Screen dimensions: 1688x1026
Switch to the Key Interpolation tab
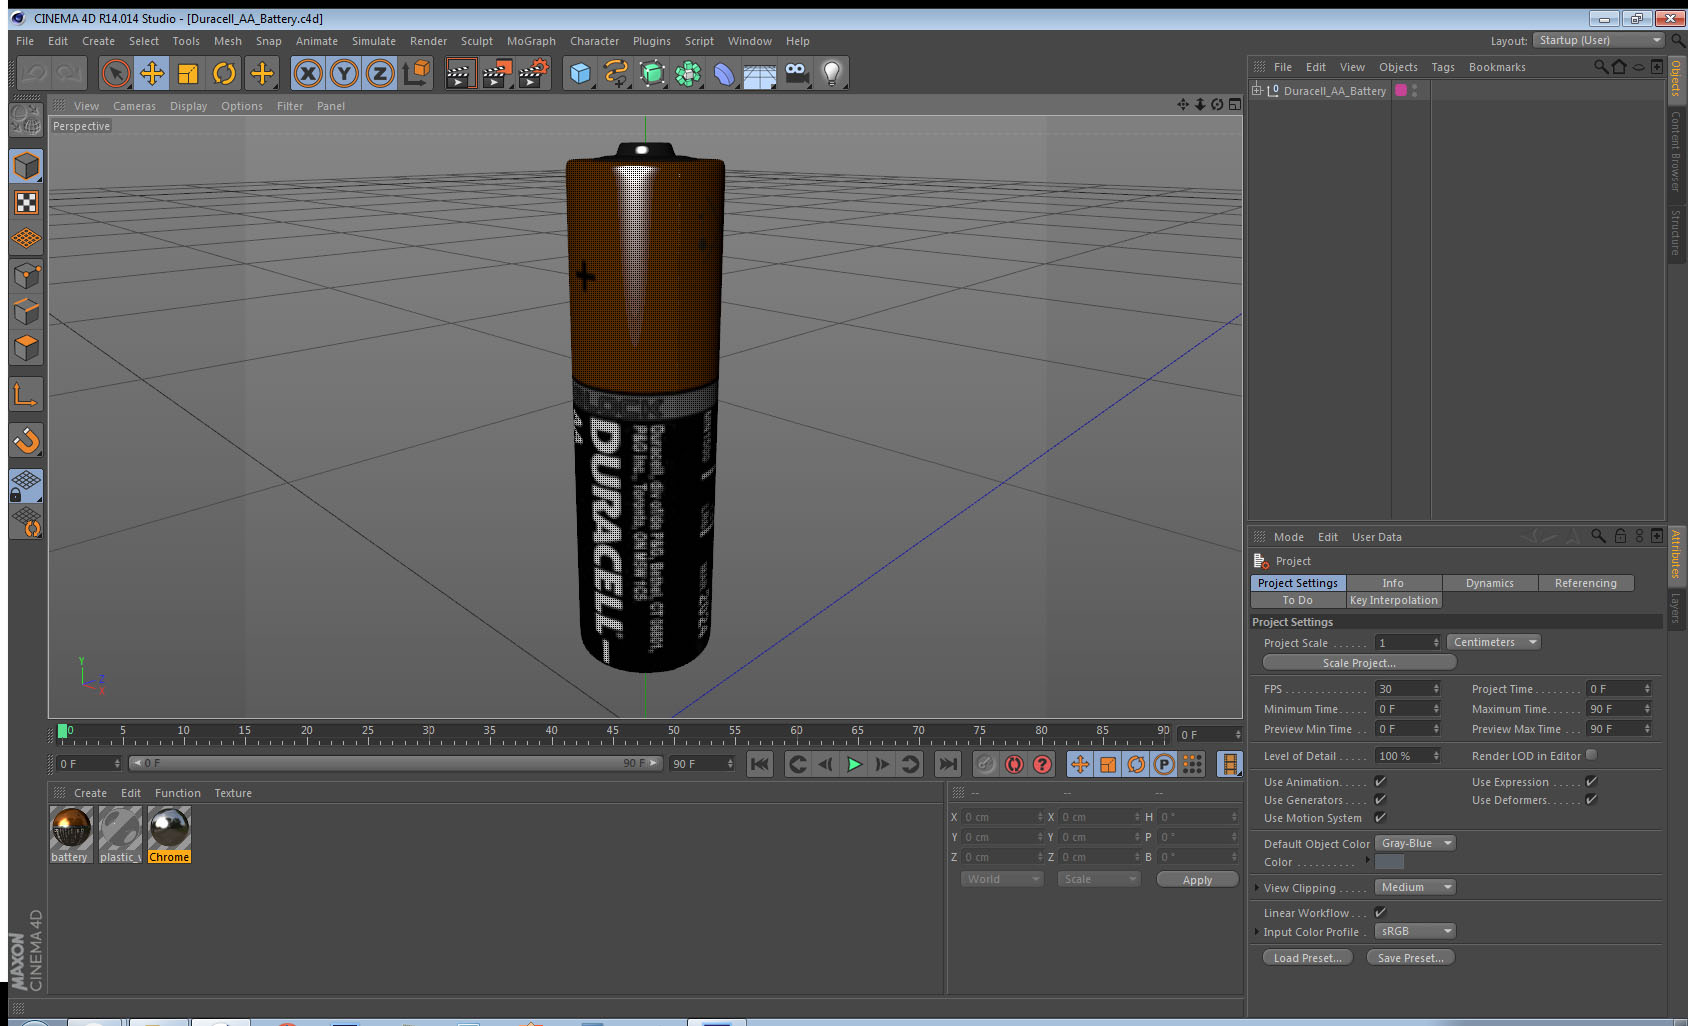coord(1394,600)
